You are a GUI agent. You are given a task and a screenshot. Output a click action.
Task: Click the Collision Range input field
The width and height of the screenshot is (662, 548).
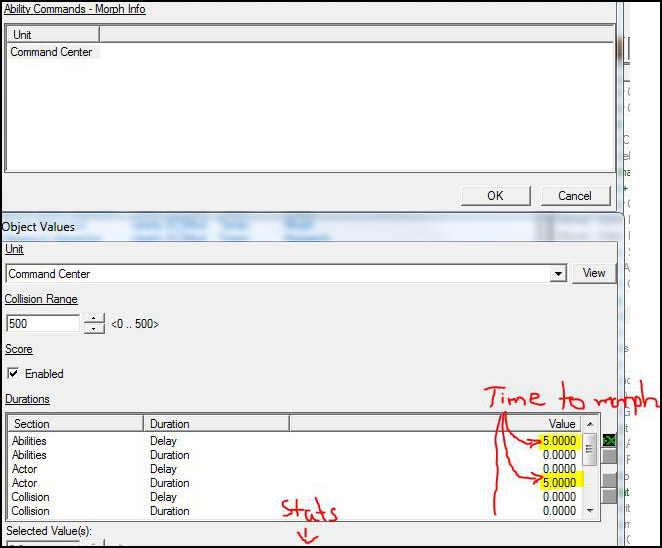tap(43, 324)
